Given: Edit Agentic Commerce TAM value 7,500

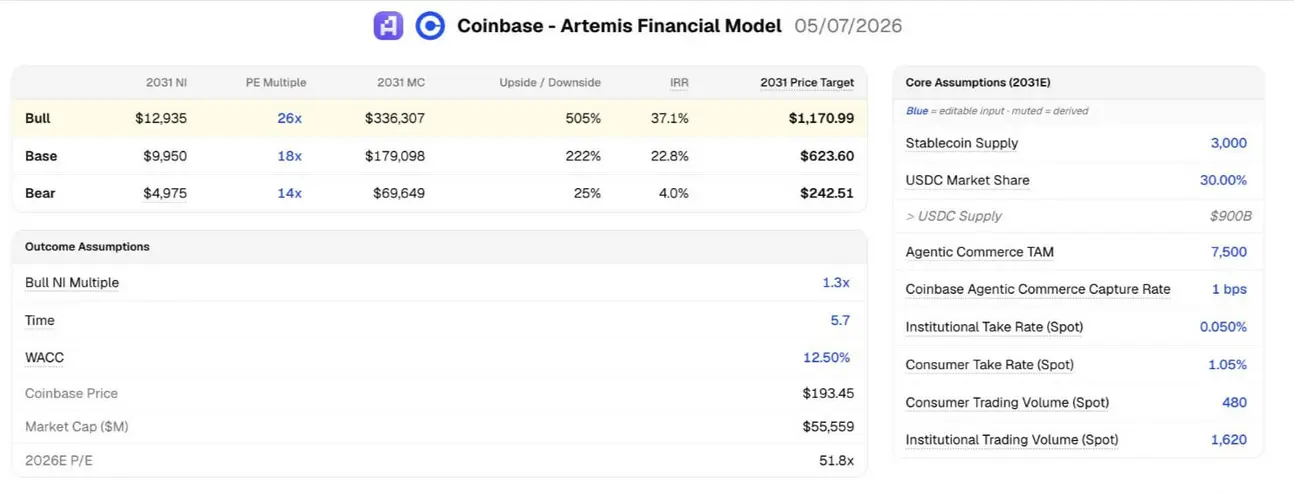Looking at the screenshot, I should pos(1229,252).
